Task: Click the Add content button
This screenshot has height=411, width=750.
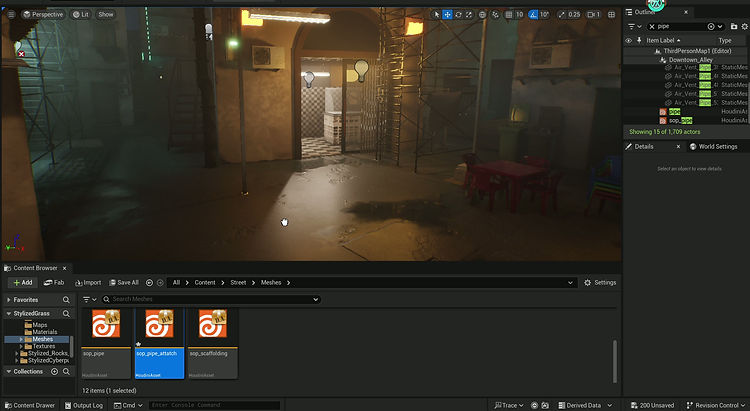Action: (22, 283)
